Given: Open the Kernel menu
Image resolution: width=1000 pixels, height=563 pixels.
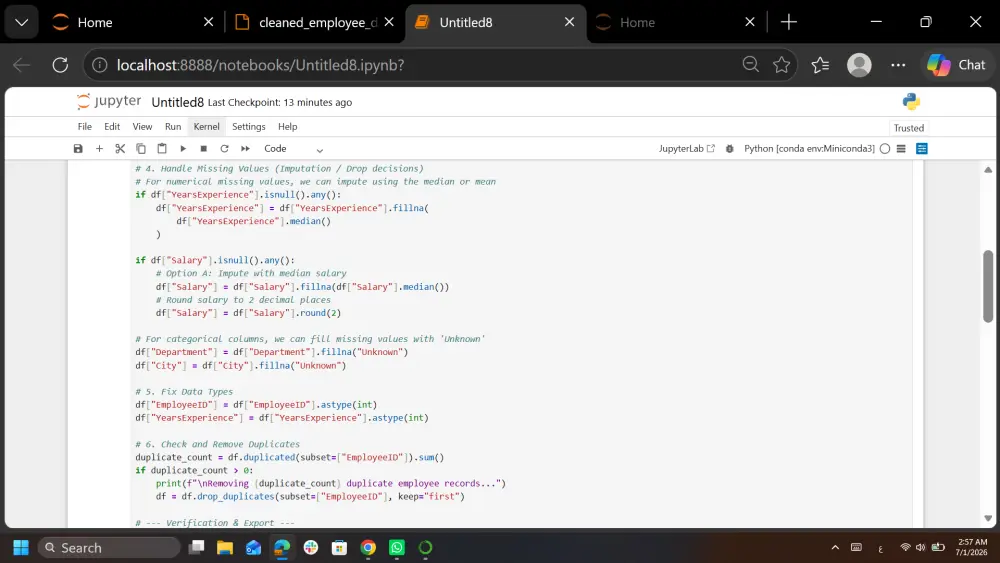Looking at the screenshot, I should (207, 126).
